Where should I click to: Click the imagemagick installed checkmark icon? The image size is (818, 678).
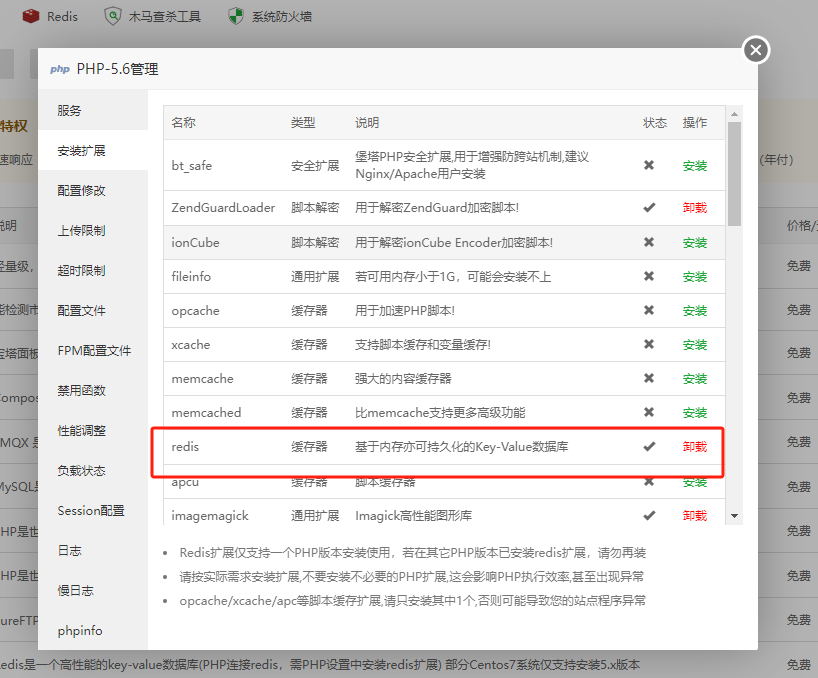coord(649,515)
